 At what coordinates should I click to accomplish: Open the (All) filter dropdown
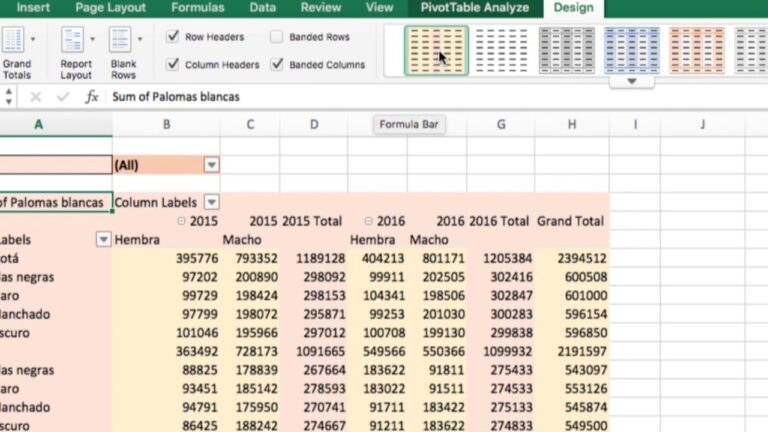212,165
